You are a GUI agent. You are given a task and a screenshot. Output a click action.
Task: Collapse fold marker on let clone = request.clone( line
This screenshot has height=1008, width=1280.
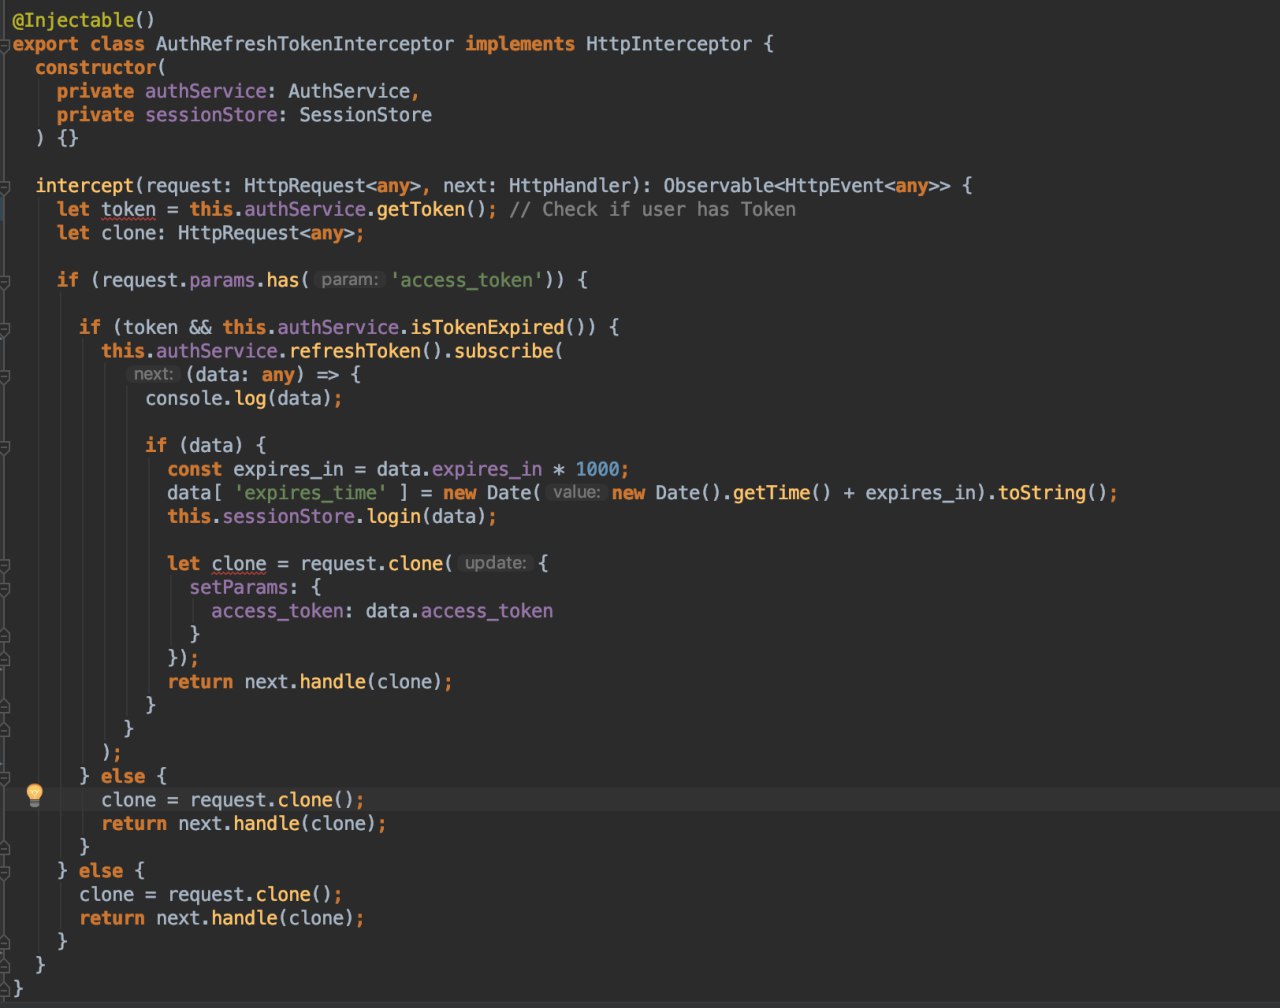point(4,565)
